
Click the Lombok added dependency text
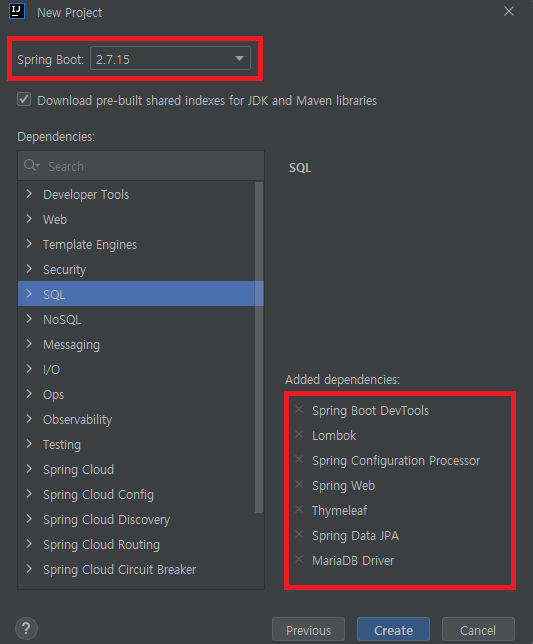pyautogui.click(x=334, y=435)
